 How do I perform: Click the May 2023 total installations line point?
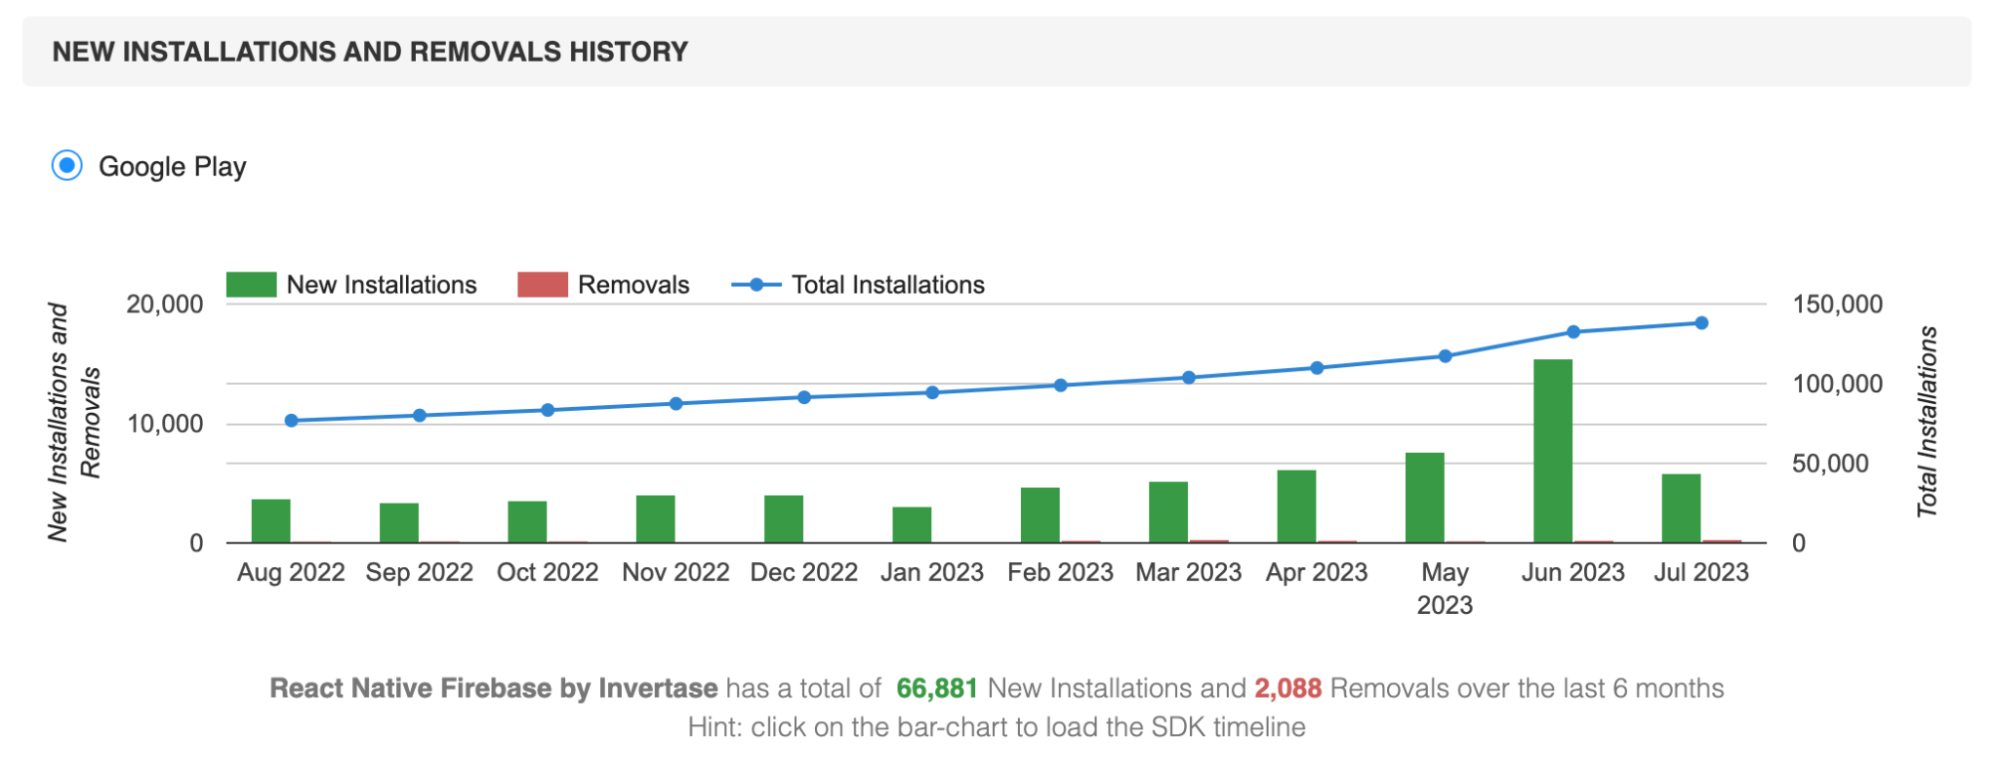(1445, 356)
